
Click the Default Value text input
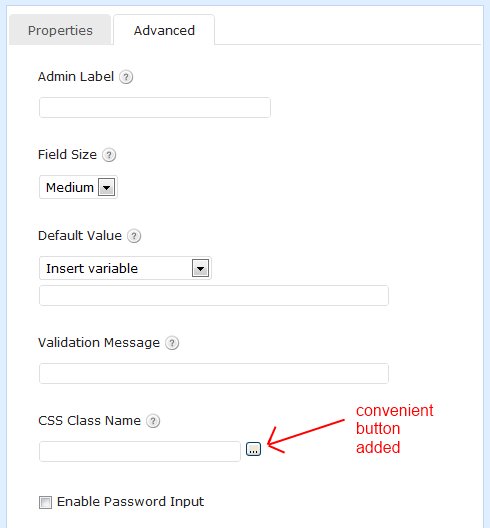(x=214, y=296)
